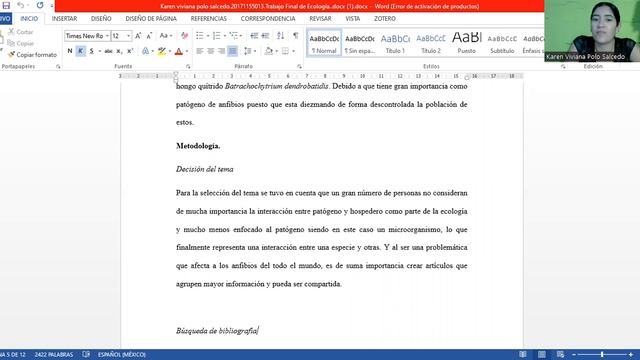640x360 pixels.
Task: Expand underline style dropdown arrow
Action: point(100,51)
